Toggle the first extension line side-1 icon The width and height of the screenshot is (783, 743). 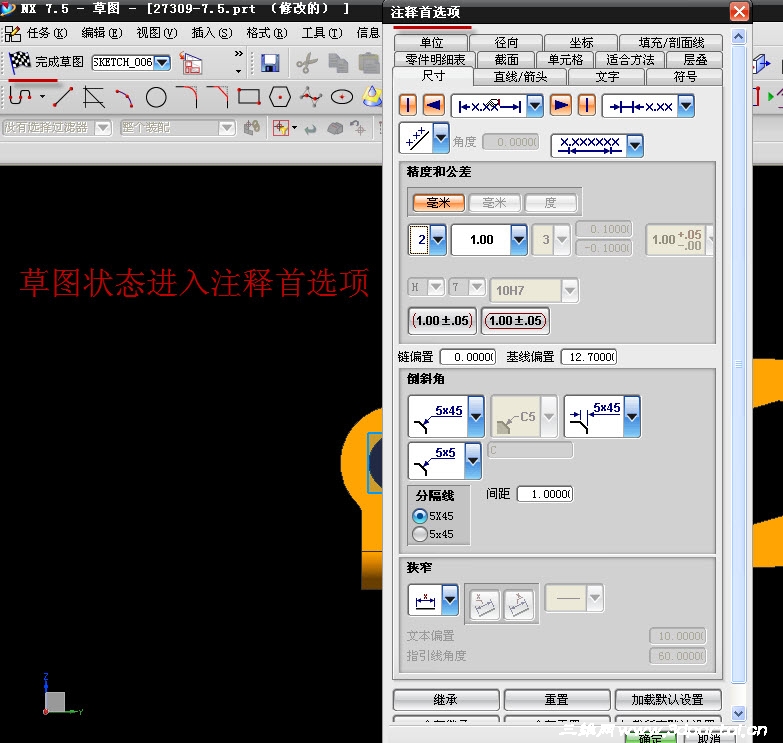[408, 105]
